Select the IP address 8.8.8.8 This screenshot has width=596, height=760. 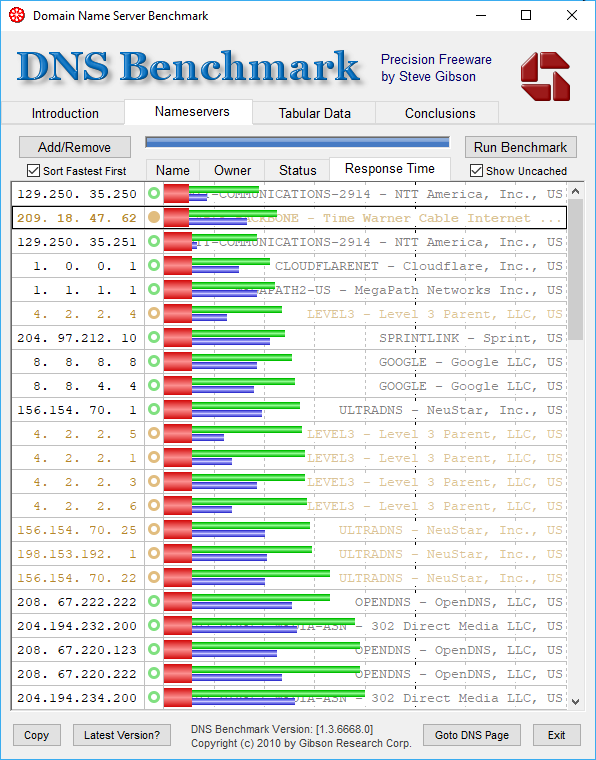(85, 362)
